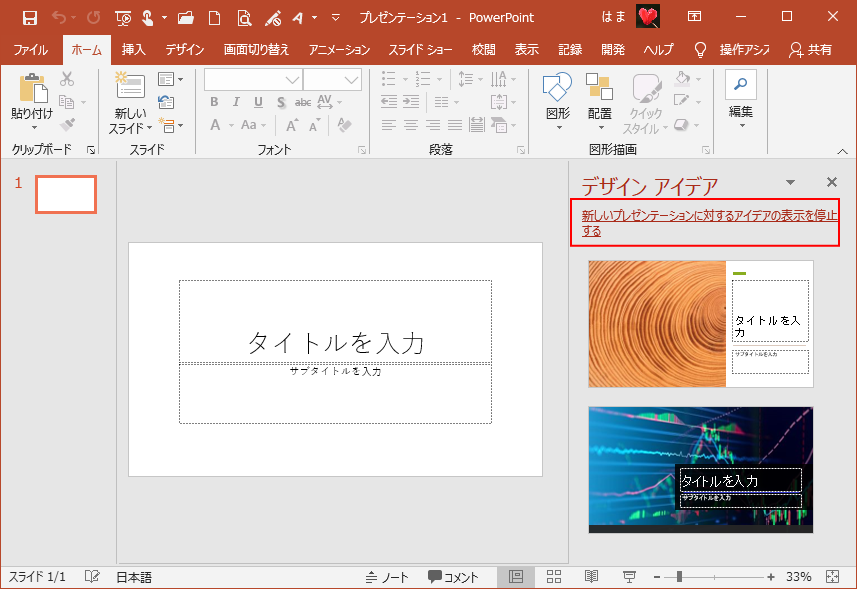Viewport: 857px width, 589px height.
Task: Close the Design Ideas pane
Action: click(x=832, y=182)
